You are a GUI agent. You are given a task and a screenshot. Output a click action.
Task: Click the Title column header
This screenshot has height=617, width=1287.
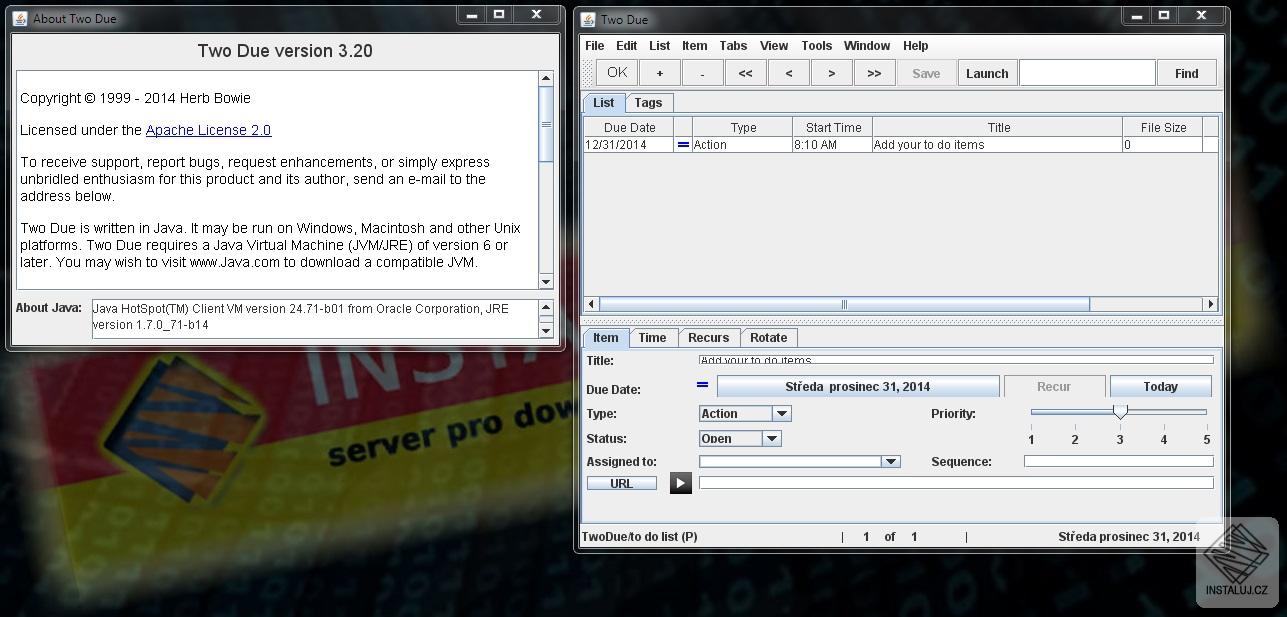coord(998,128)
